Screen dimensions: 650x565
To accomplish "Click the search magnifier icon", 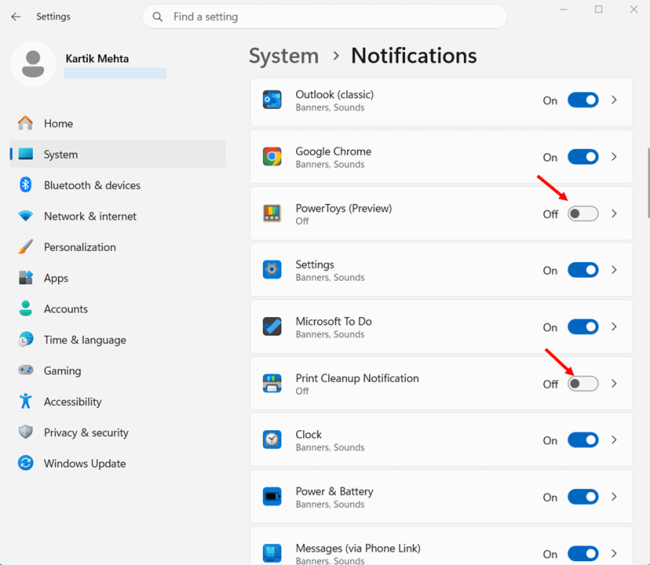I will coord(158,17).
